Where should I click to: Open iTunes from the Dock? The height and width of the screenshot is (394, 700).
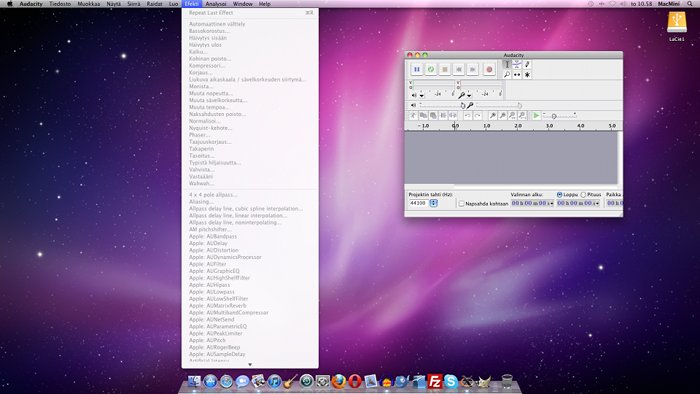tap(275, 382)
